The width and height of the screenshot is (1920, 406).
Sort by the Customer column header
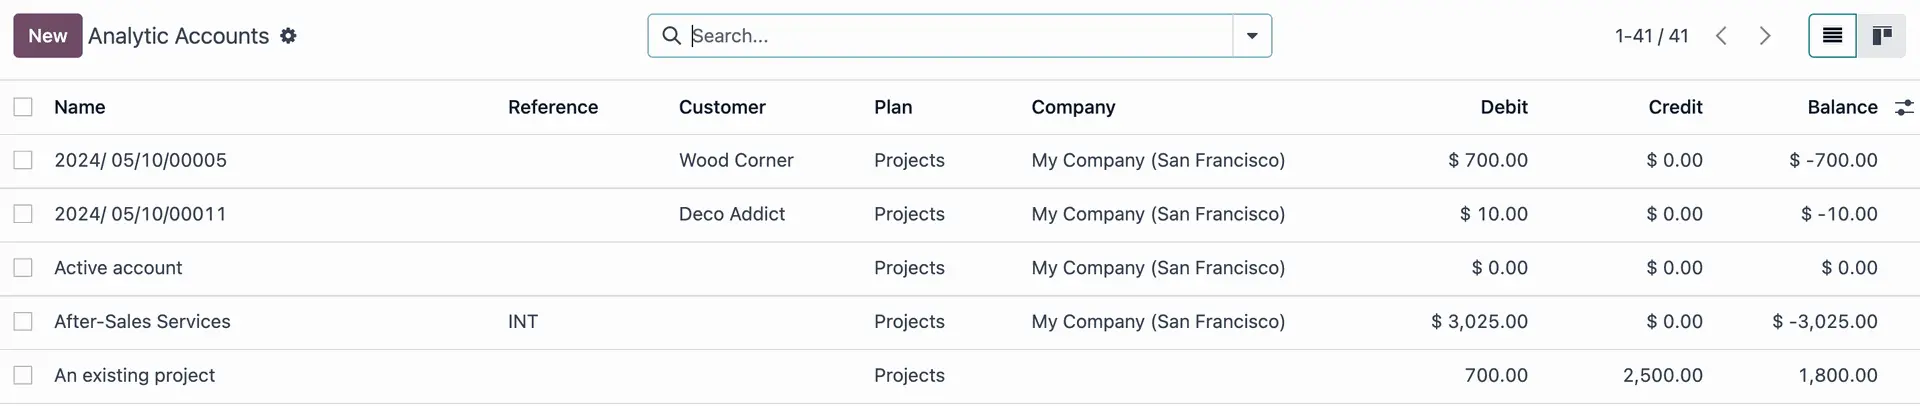coord(722,107)
